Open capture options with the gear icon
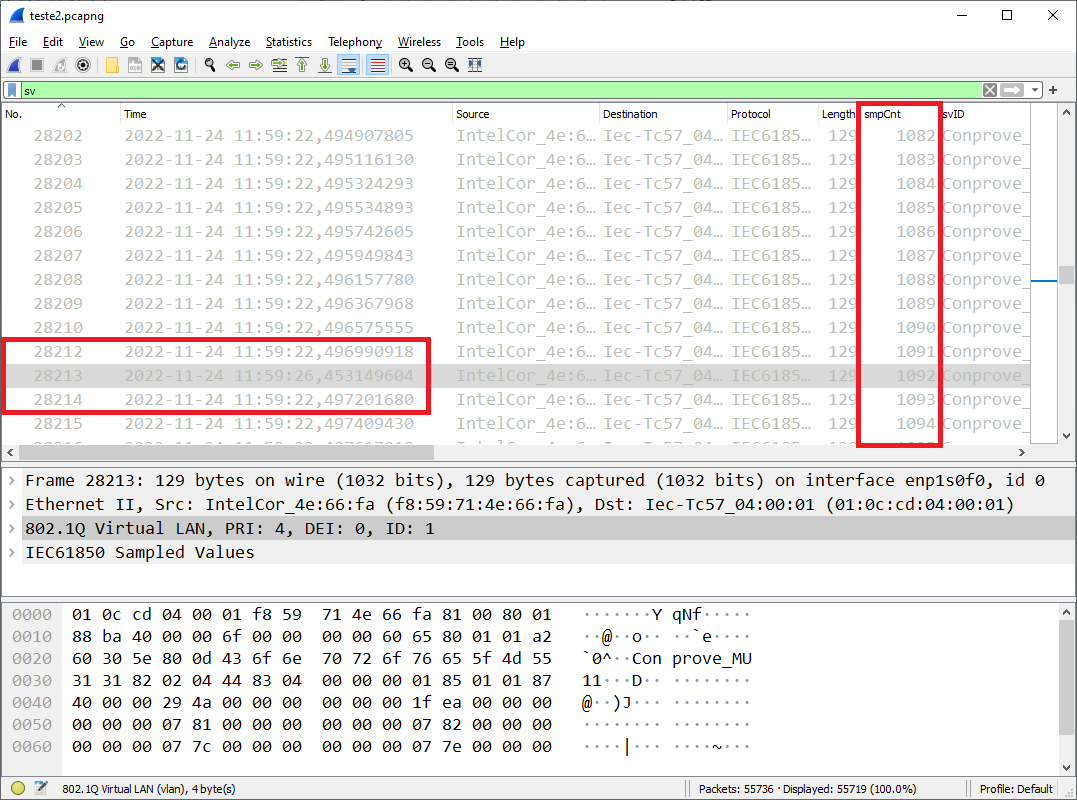The image size is (1077, 800). click(84, 65)
